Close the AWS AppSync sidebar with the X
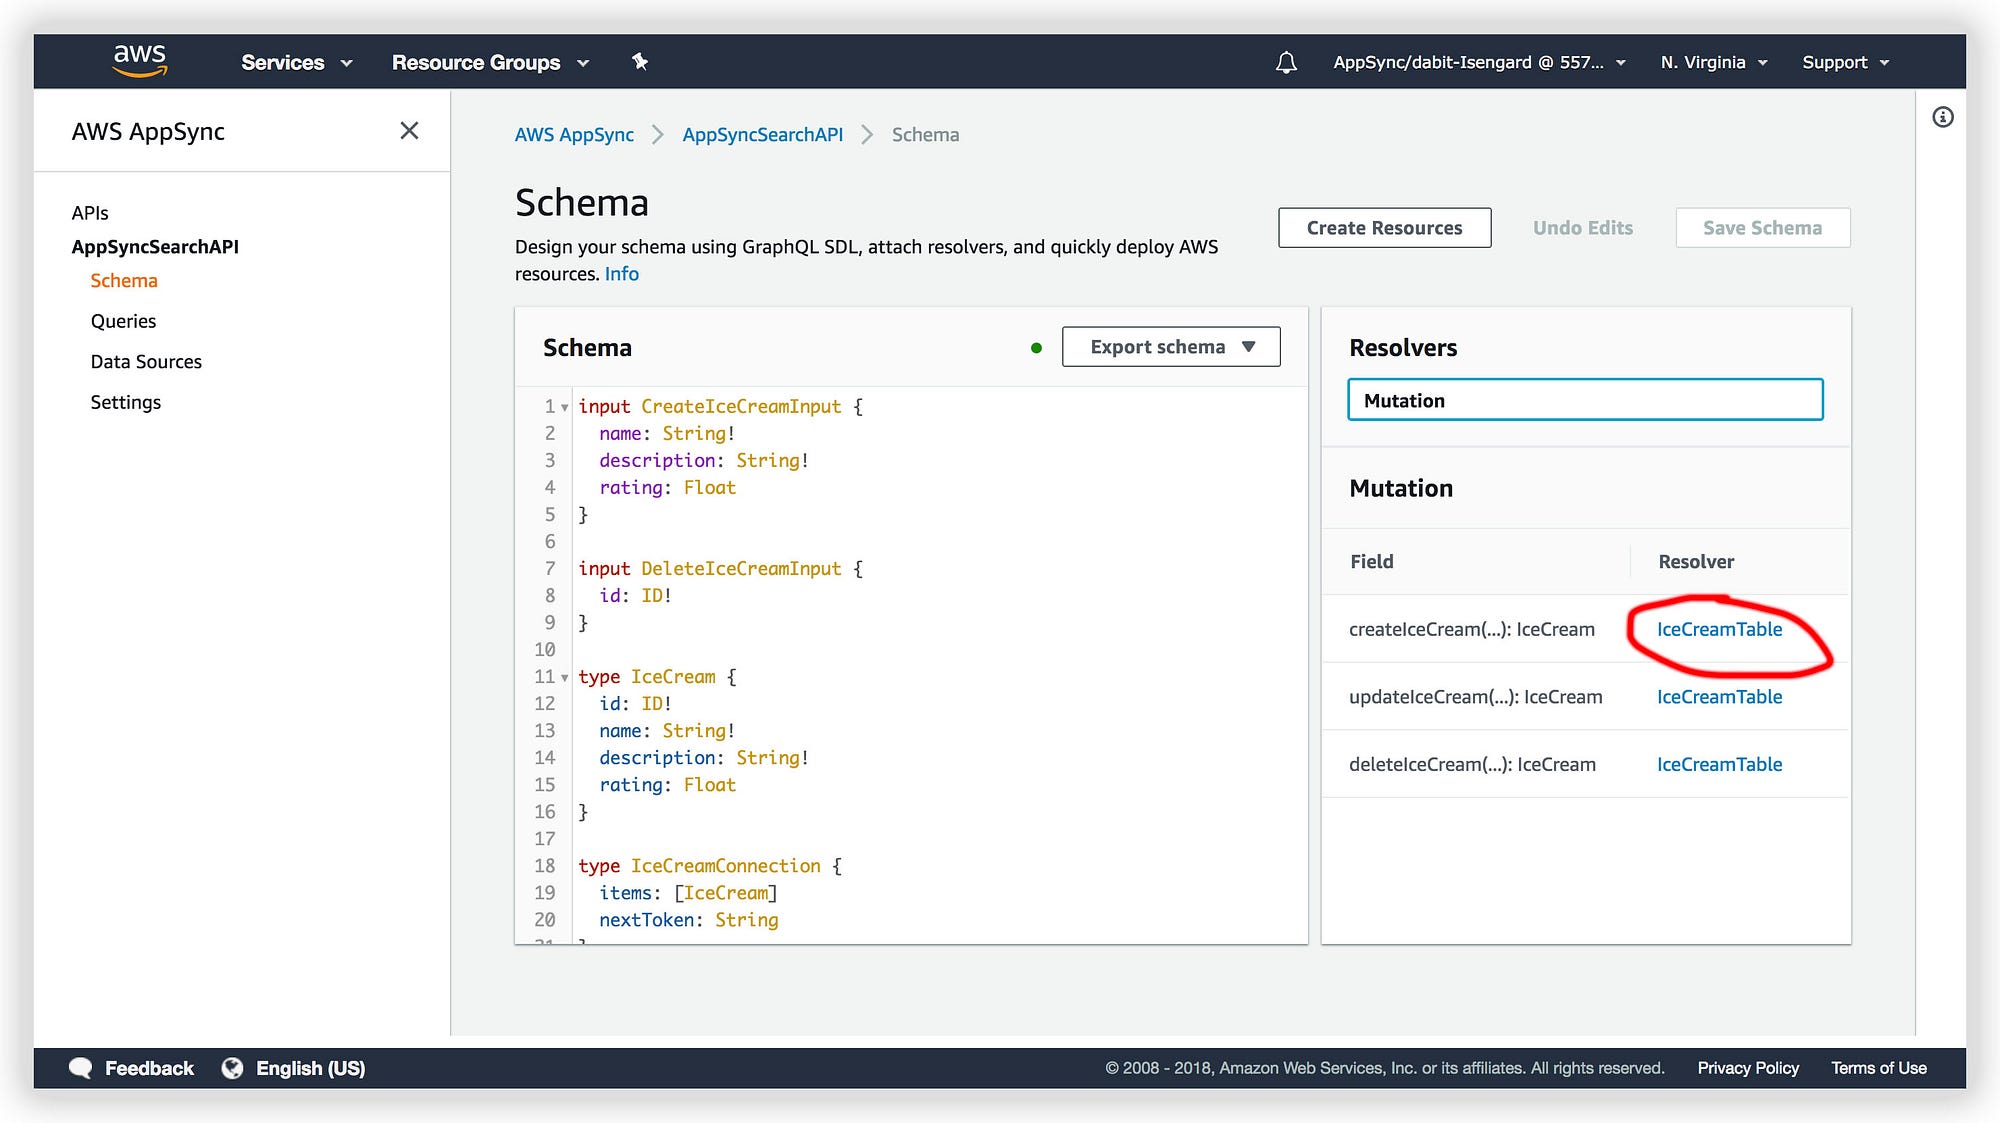The image size is (2000, 1123). point(409,130)
